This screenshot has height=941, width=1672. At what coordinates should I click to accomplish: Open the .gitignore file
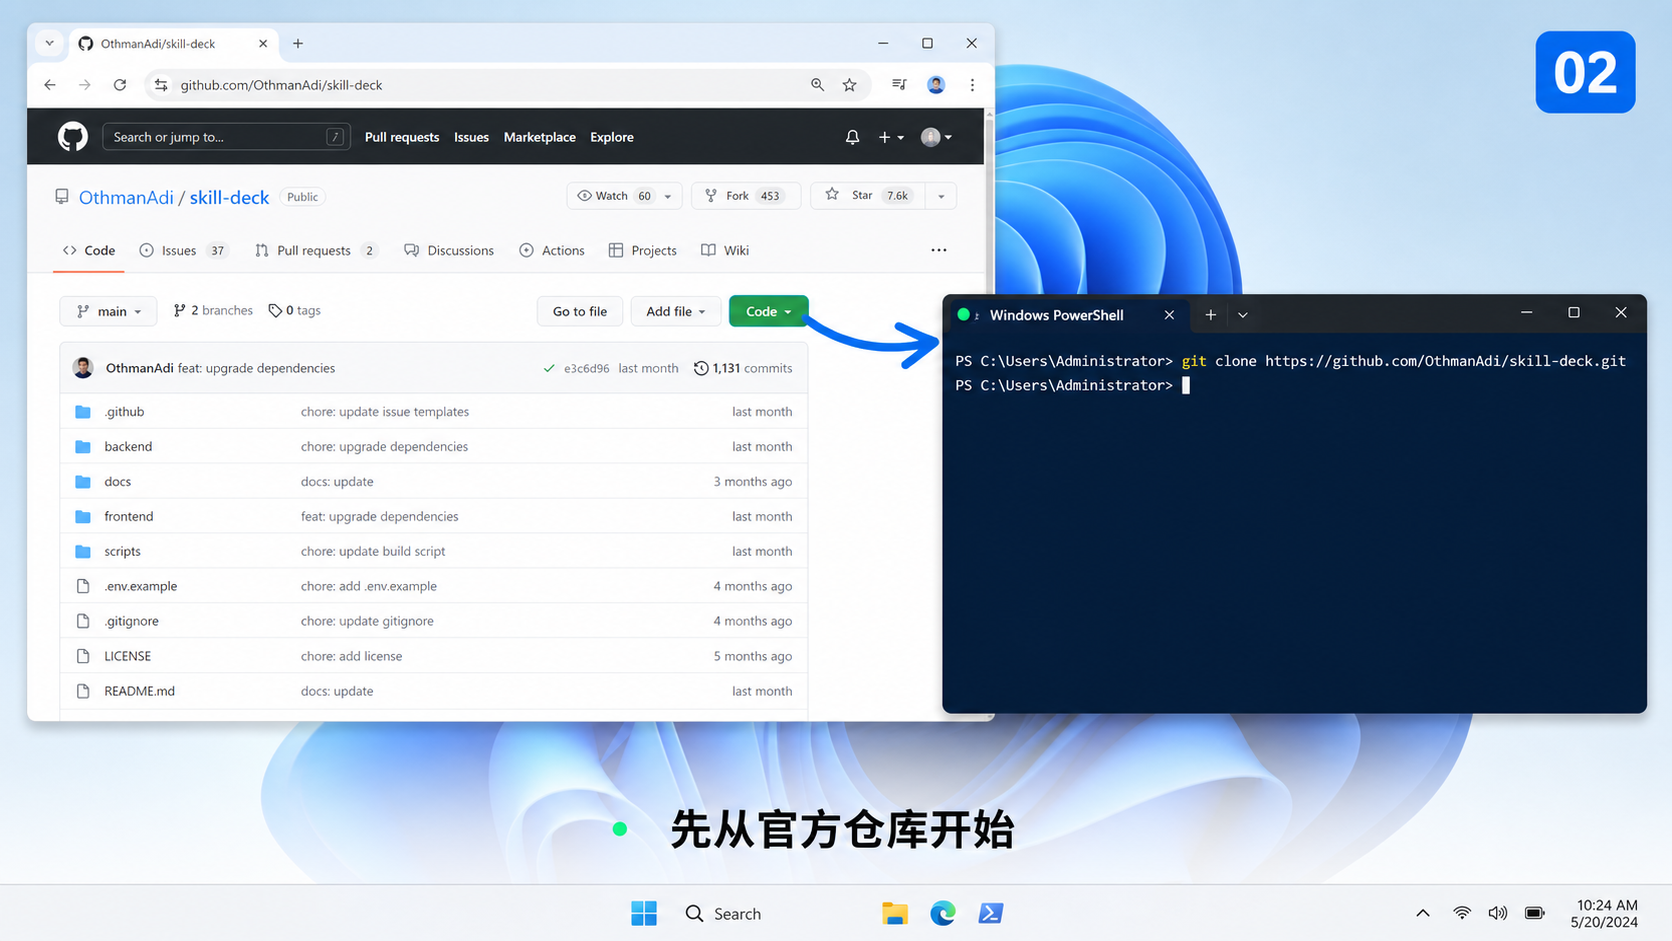coord(131,621)
